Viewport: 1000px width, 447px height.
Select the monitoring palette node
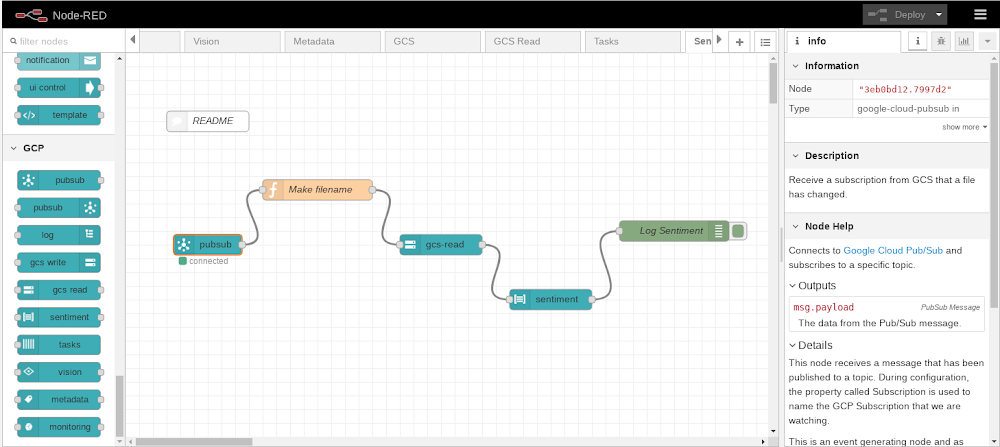click(59, 427)
